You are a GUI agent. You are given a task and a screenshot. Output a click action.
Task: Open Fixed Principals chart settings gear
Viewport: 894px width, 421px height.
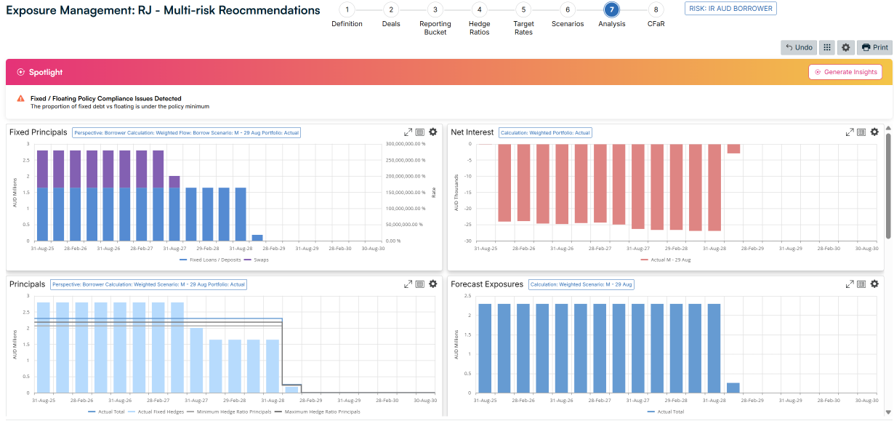(433, 132)
